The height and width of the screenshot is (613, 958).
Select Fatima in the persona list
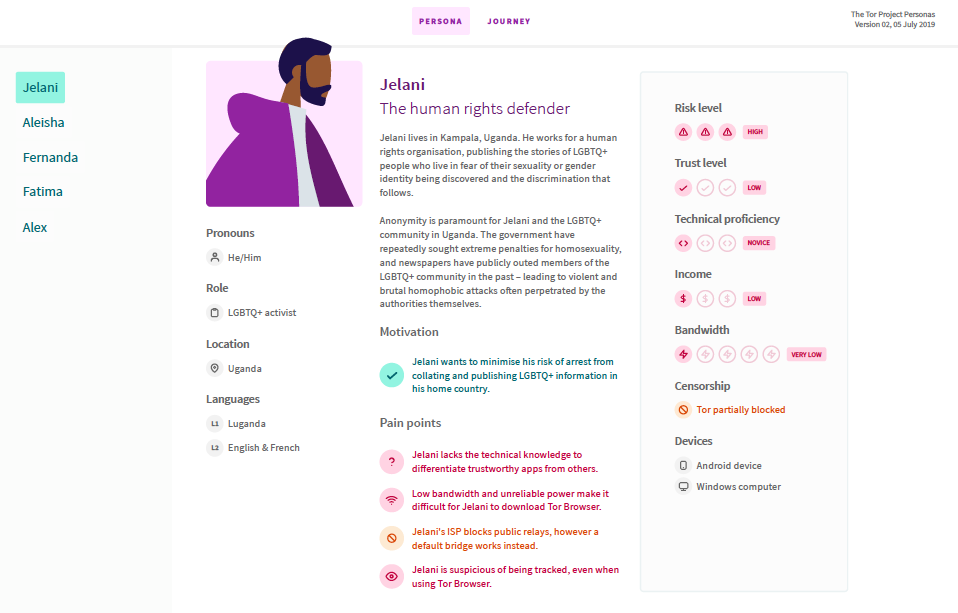(43, 192)
